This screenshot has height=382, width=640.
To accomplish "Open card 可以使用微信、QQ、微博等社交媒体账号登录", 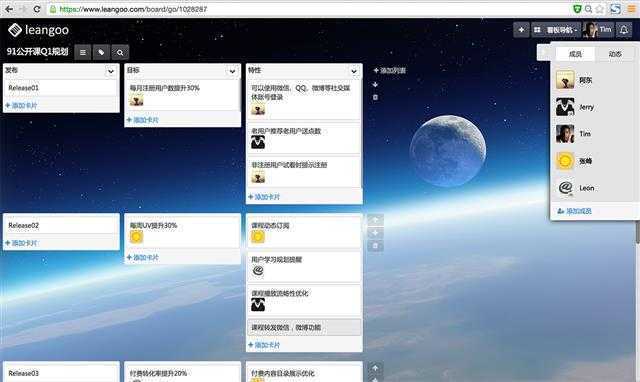I will tap(304, 100).
